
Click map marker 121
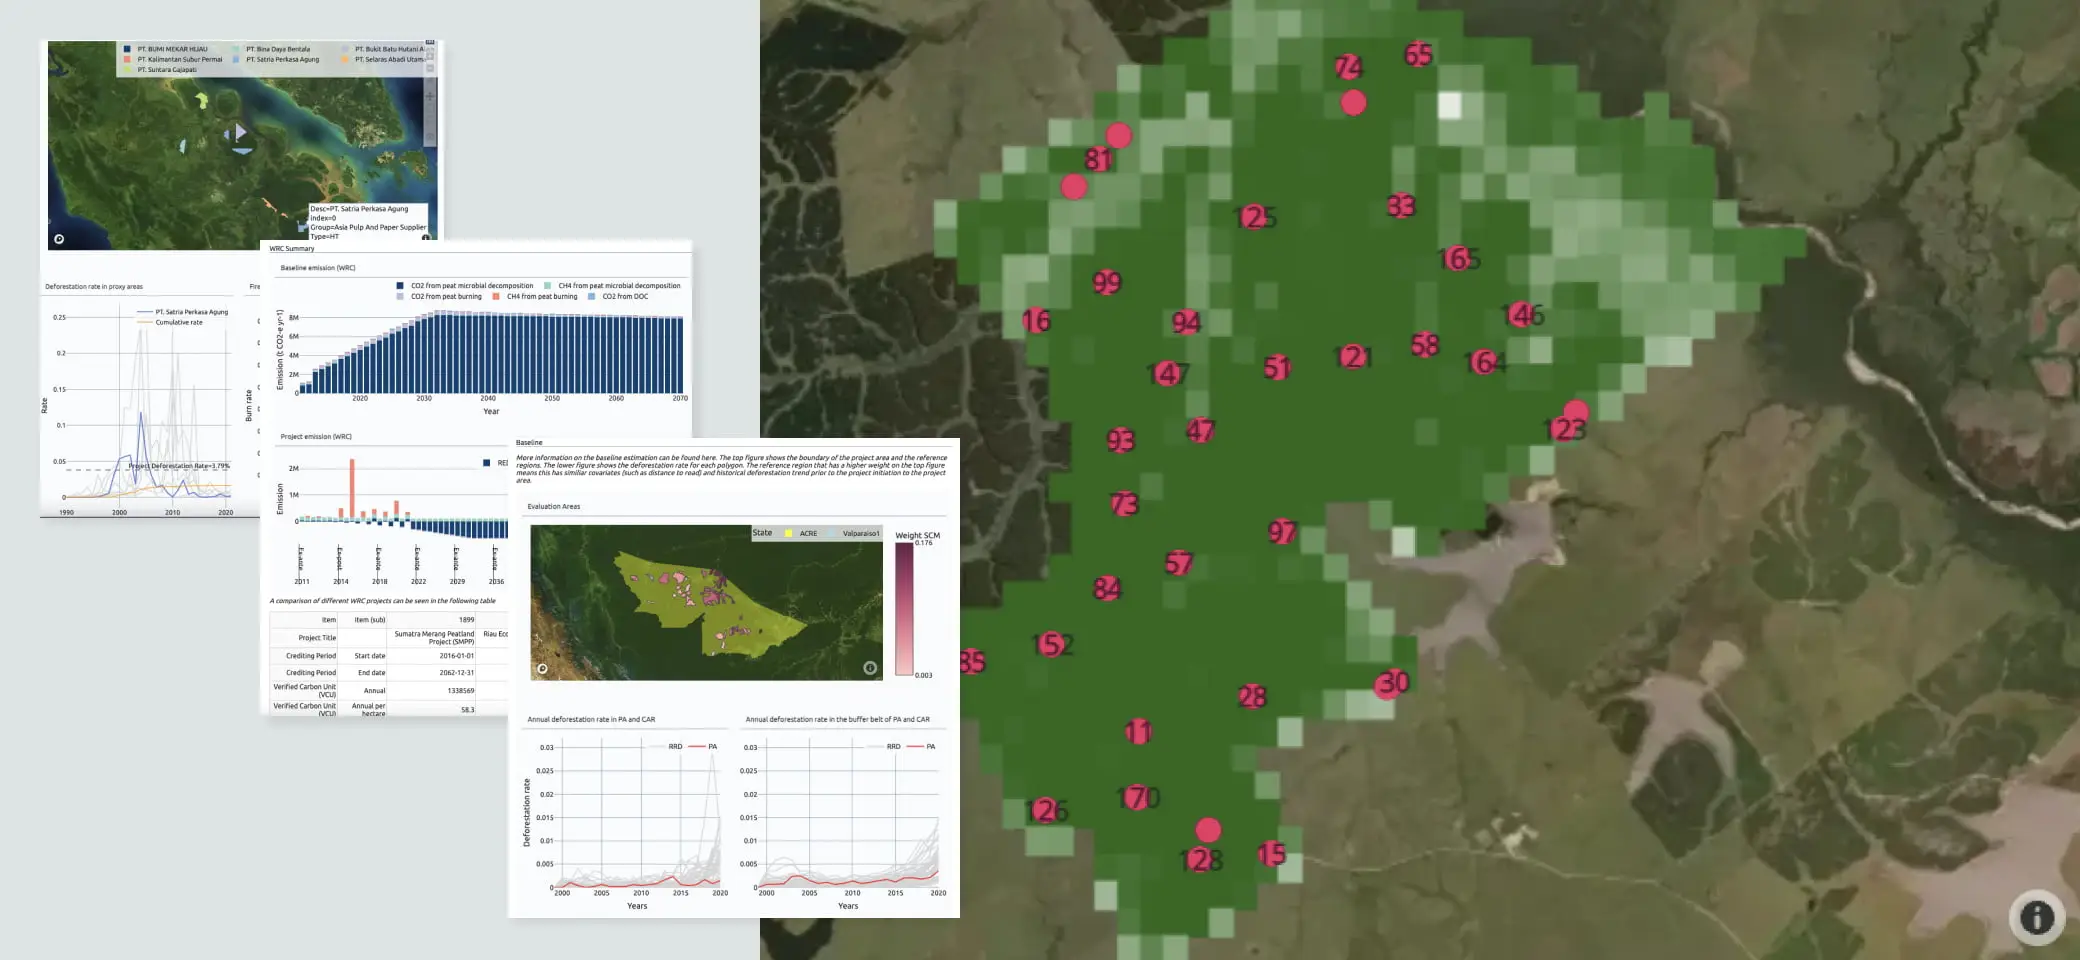click(1353, 357)
